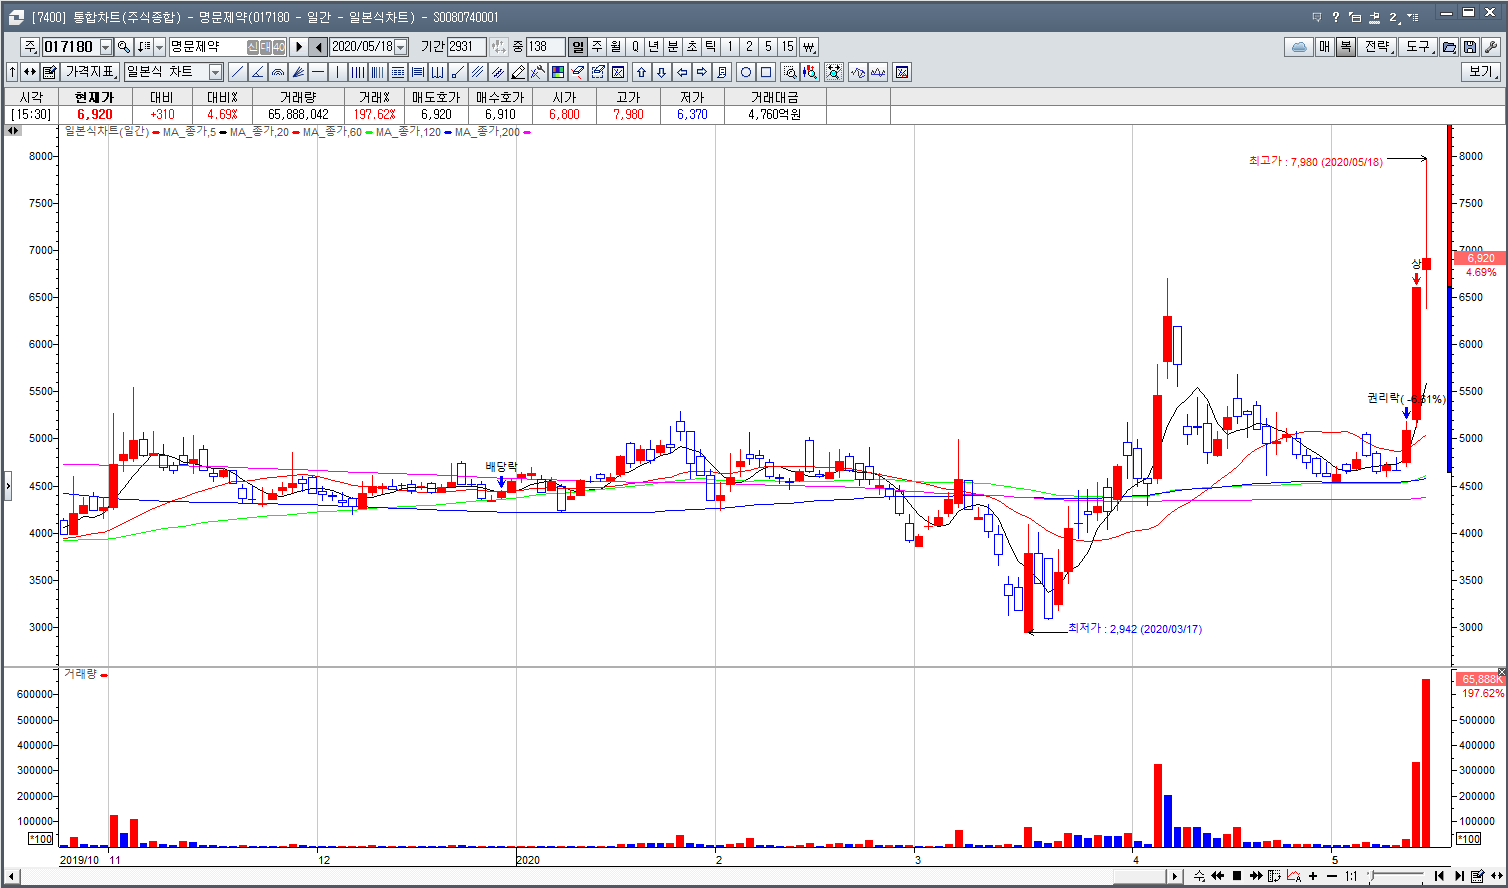Select the 5 interval button
This screenshot has height=888, width=1508.
pos(768,47)
